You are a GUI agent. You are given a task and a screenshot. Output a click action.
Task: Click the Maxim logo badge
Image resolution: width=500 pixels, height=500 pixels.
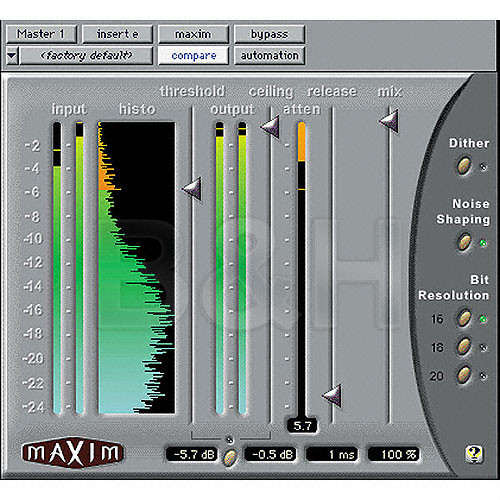pyautogui.click(x=73, y=453)
